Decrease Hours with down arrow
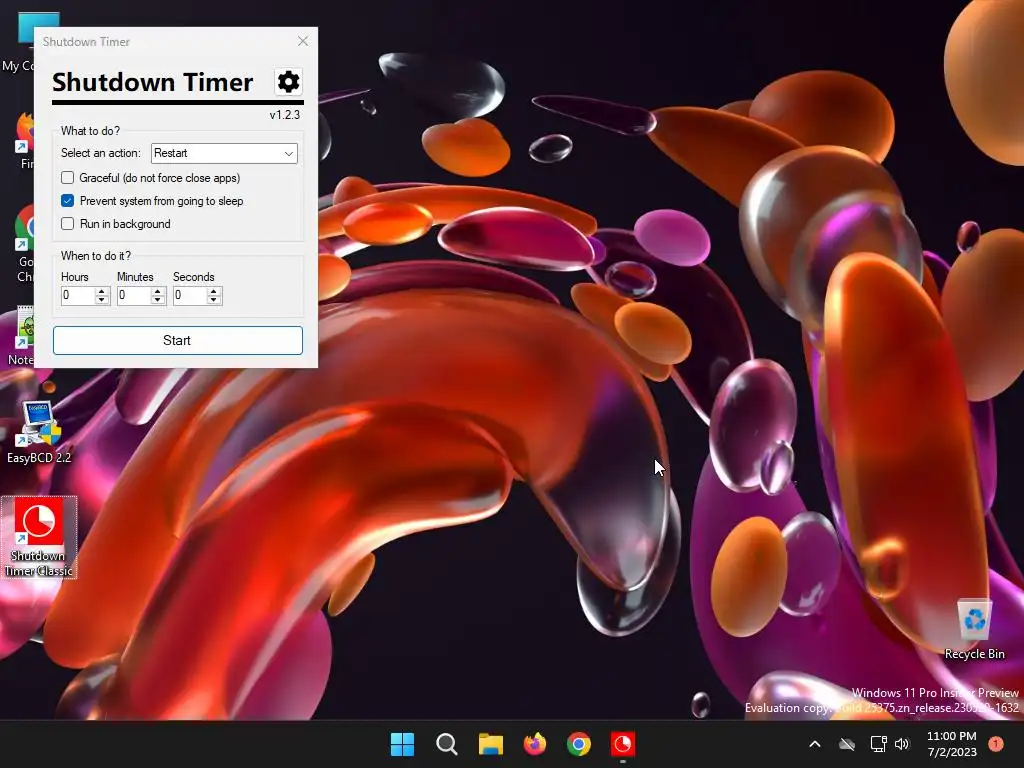Viewport: 1024px width, 768px height. [x=101, y=300]
